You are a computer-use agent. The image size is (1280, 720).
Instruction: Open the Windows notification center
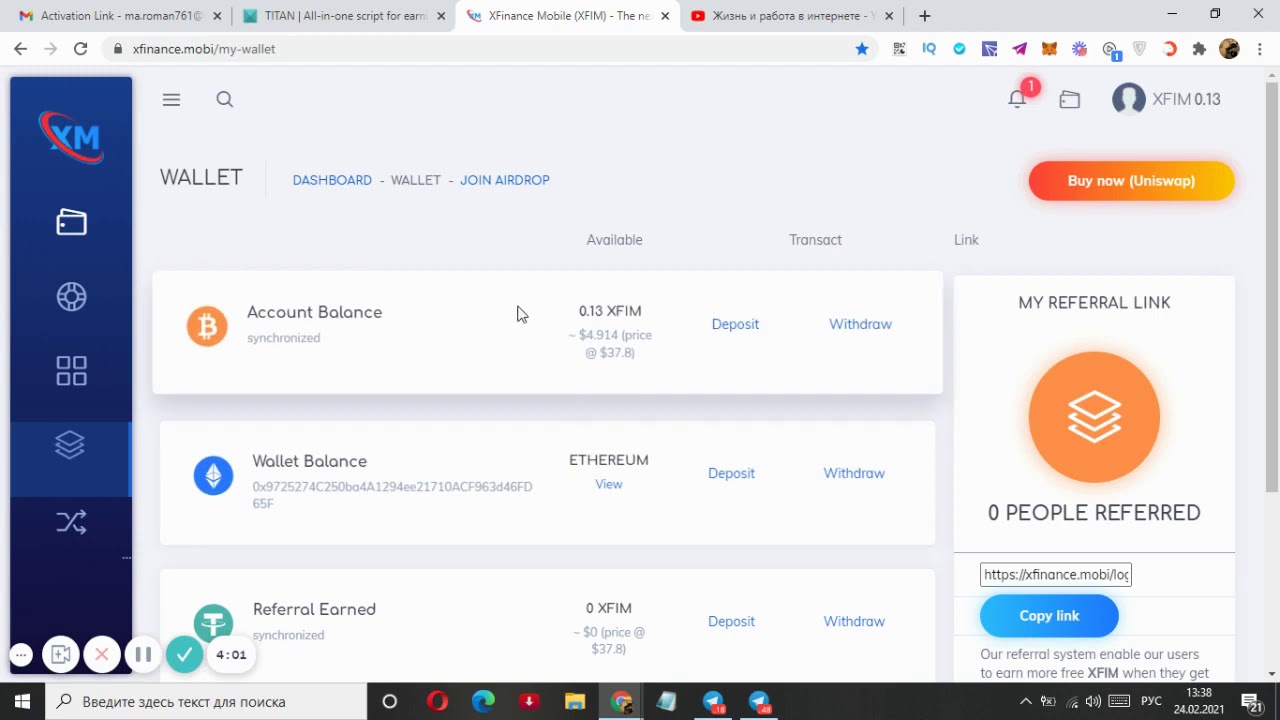point(1250,702)
